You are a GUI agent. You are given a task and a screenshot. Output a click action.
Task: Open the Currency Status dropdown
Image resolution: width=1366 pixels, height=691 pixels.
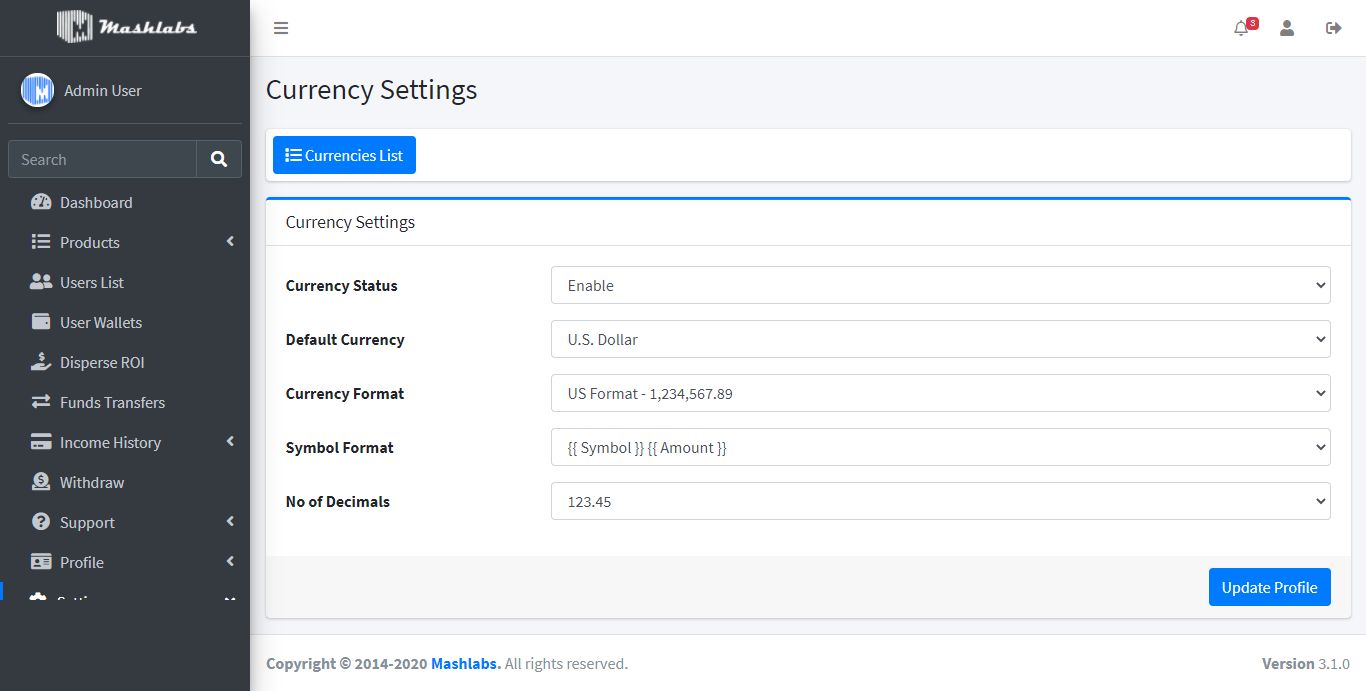coord(940,285)
